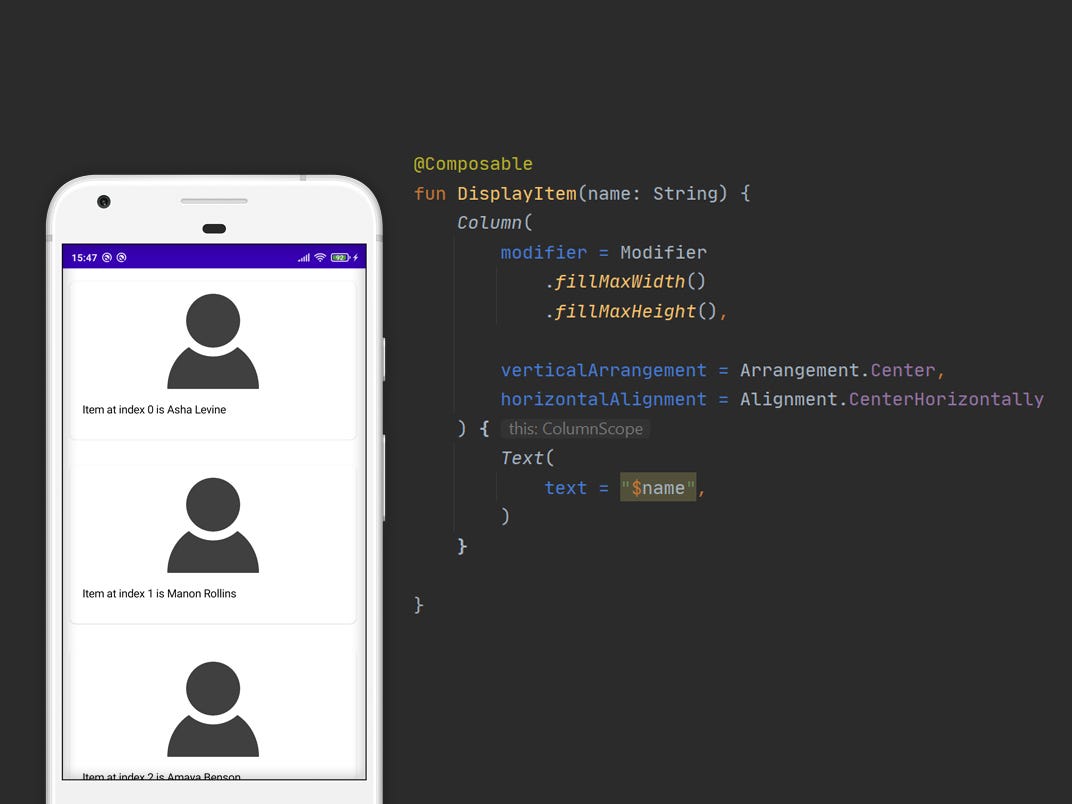Select the 'Item at index 1 is Manon Rollins' text
Image resolution: width=1072 pixels, height=804 pixels.
(157, 593)
